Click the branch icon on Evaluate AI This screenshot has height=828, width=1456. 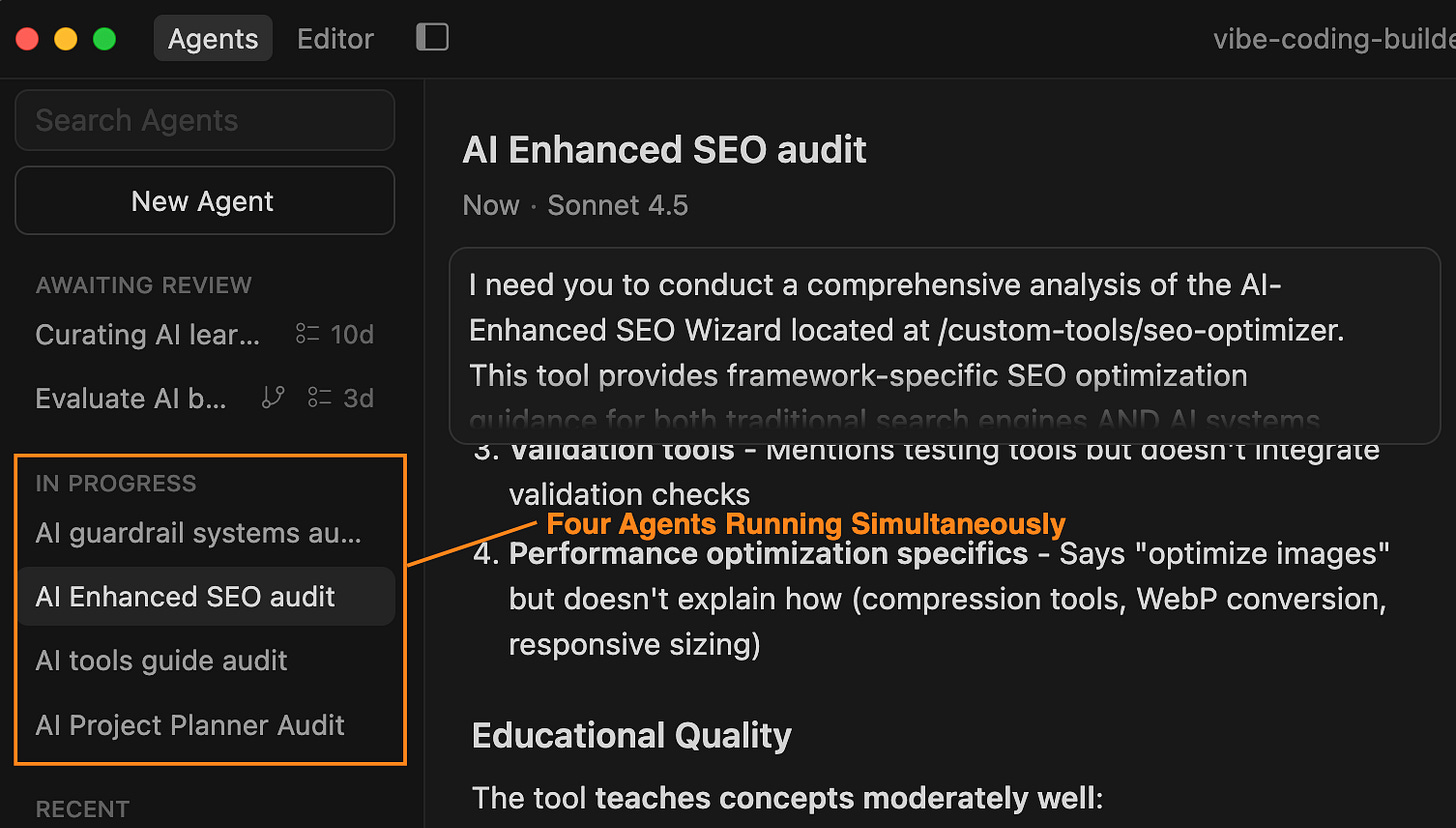point(273,398)
